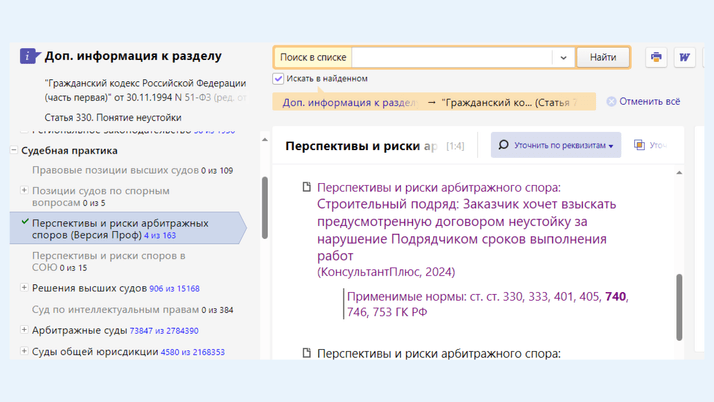Select the Арбитражные суды row
Screen dimensions: 714x402
pos(115,330)
